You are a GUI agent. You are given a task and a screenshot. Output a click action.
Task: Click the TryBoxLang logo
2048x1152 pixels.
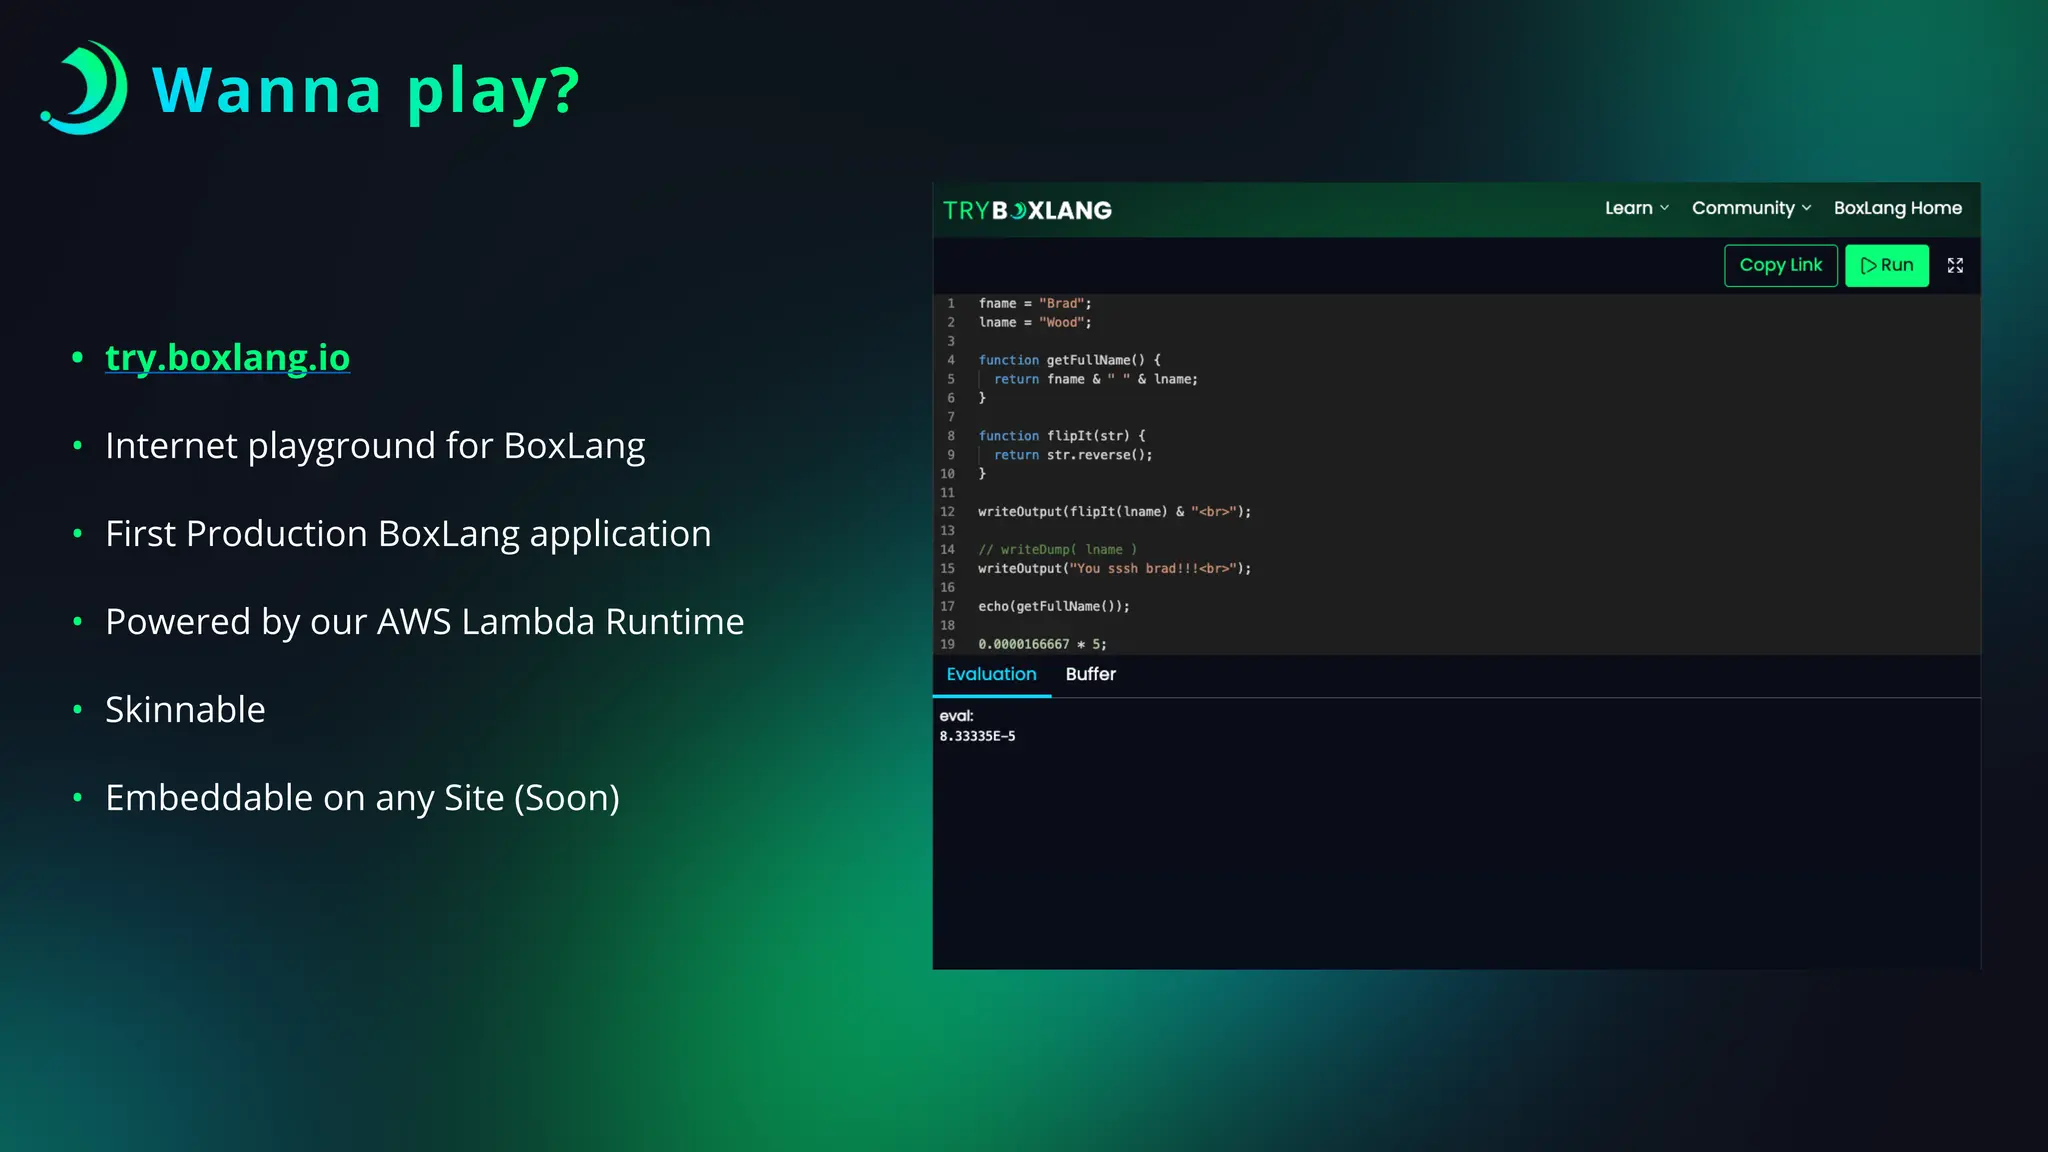click(x=1027, y=210)
